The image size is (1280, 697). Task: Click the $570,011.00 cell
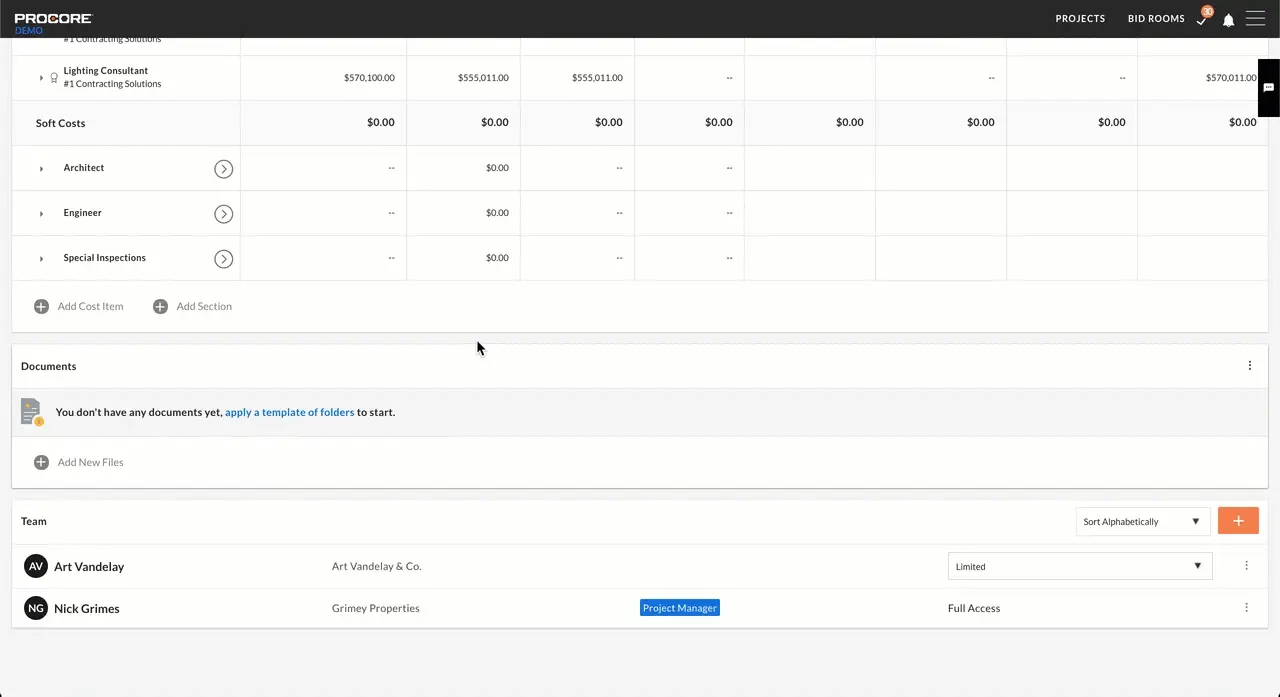1231,78
